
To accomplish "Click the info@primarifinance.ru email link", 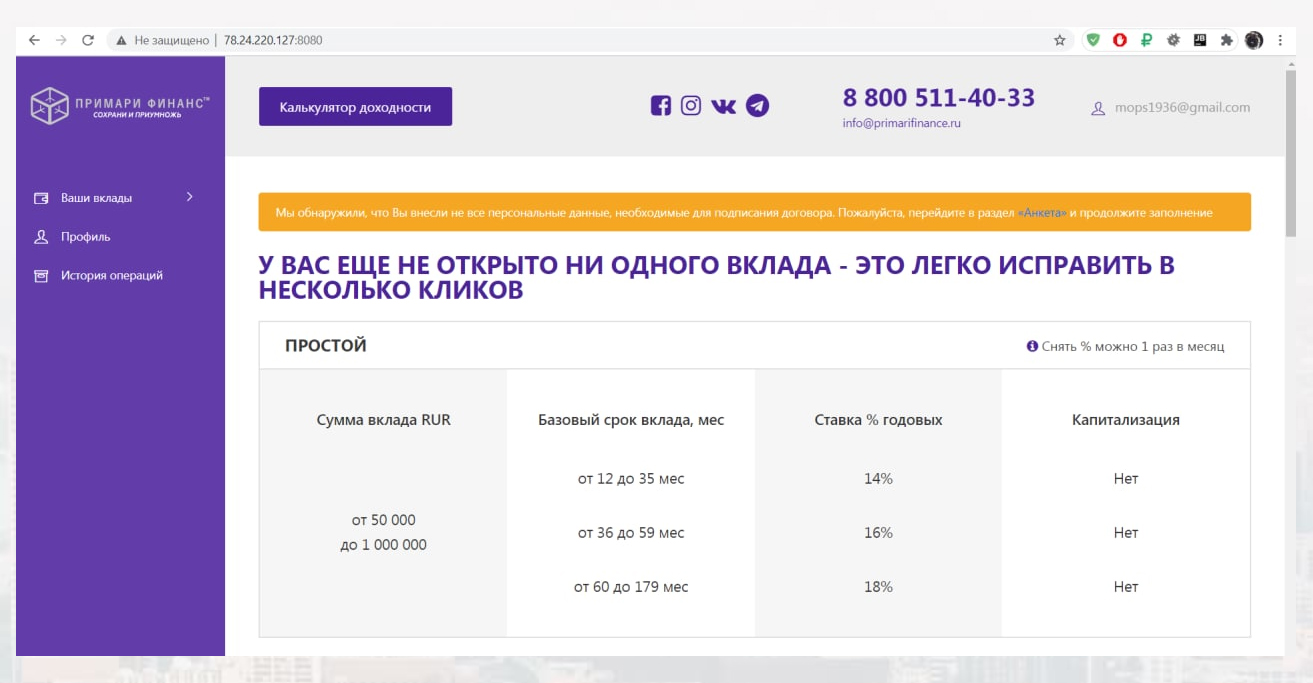I will pos(901,124).
